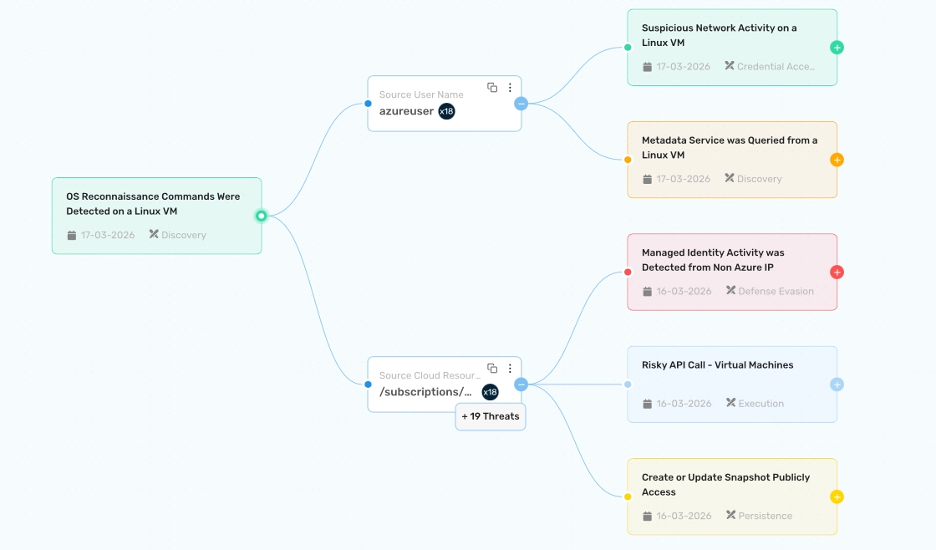The width and height of the screenshot is (936, 550).
Task: Click tactic icon beside Defense Evasion
Action: (731, 290)
